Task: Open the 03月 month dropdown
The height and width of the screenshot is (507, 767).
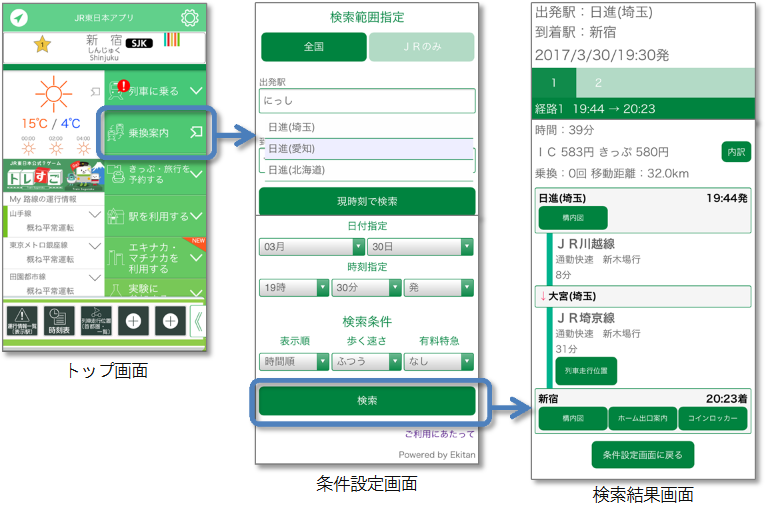Action: pos(312,247)
